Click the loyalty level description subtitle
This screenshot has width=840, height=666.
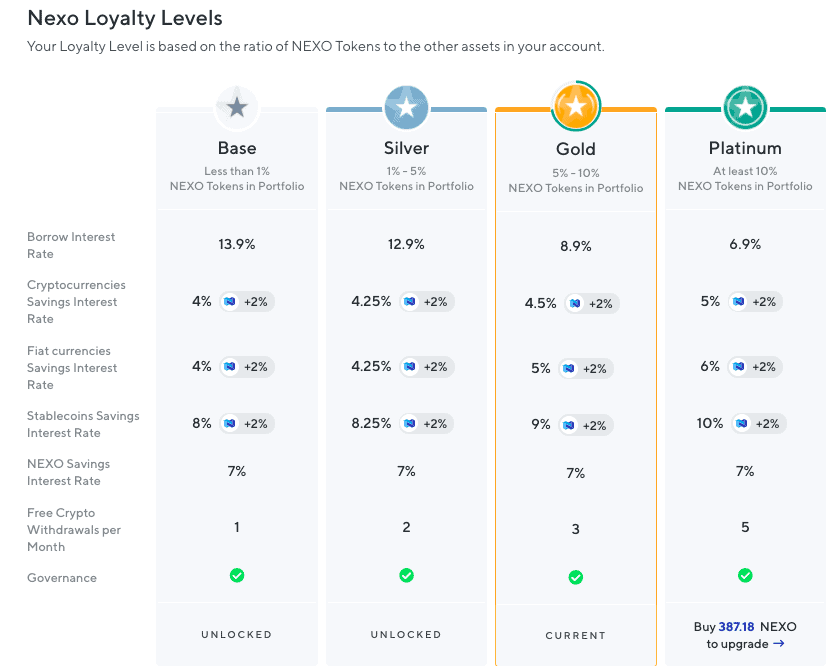[316, 47]
